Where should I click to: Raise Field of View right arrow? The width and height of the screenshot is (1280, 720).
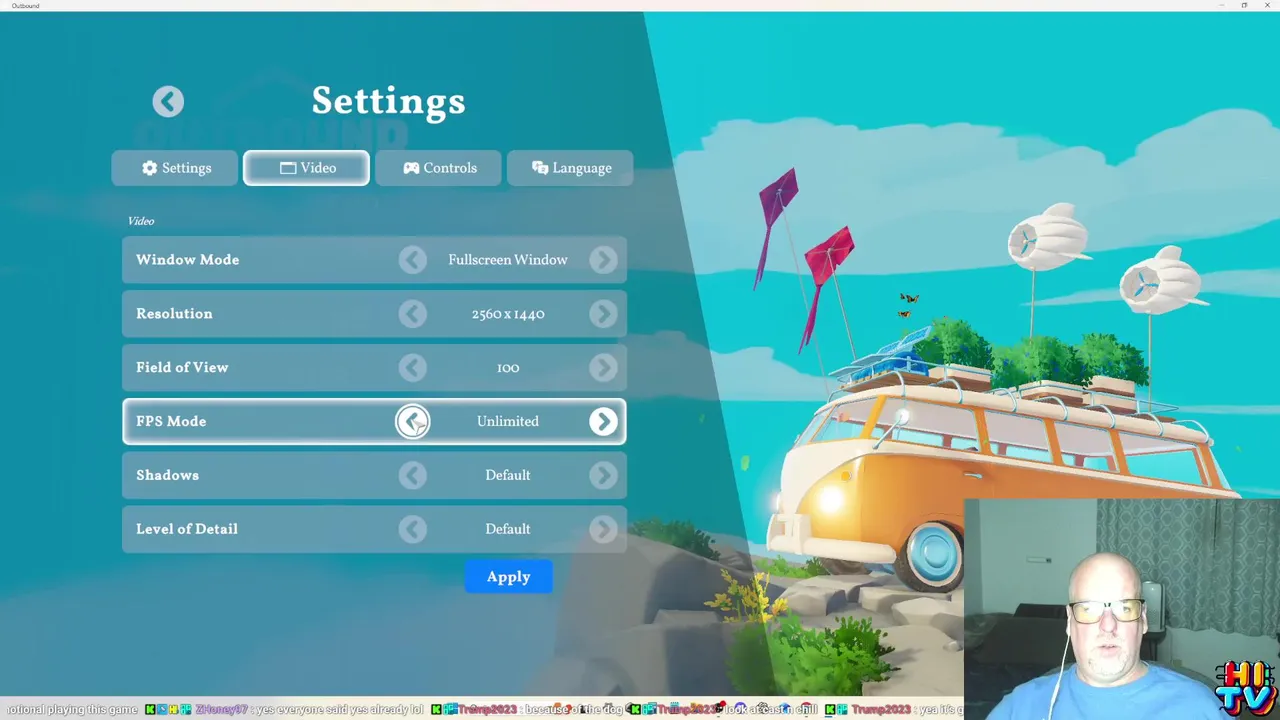pos(603,368)
